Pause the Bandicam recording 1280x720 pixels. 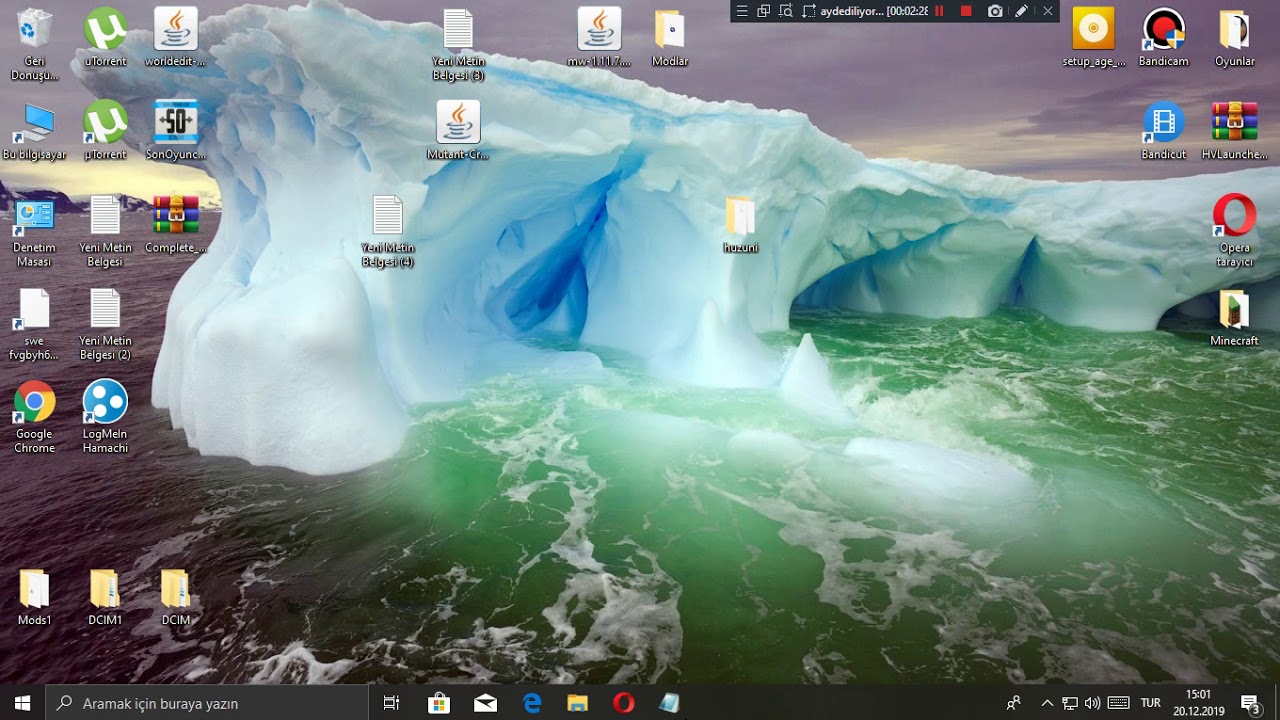(940, 11)
